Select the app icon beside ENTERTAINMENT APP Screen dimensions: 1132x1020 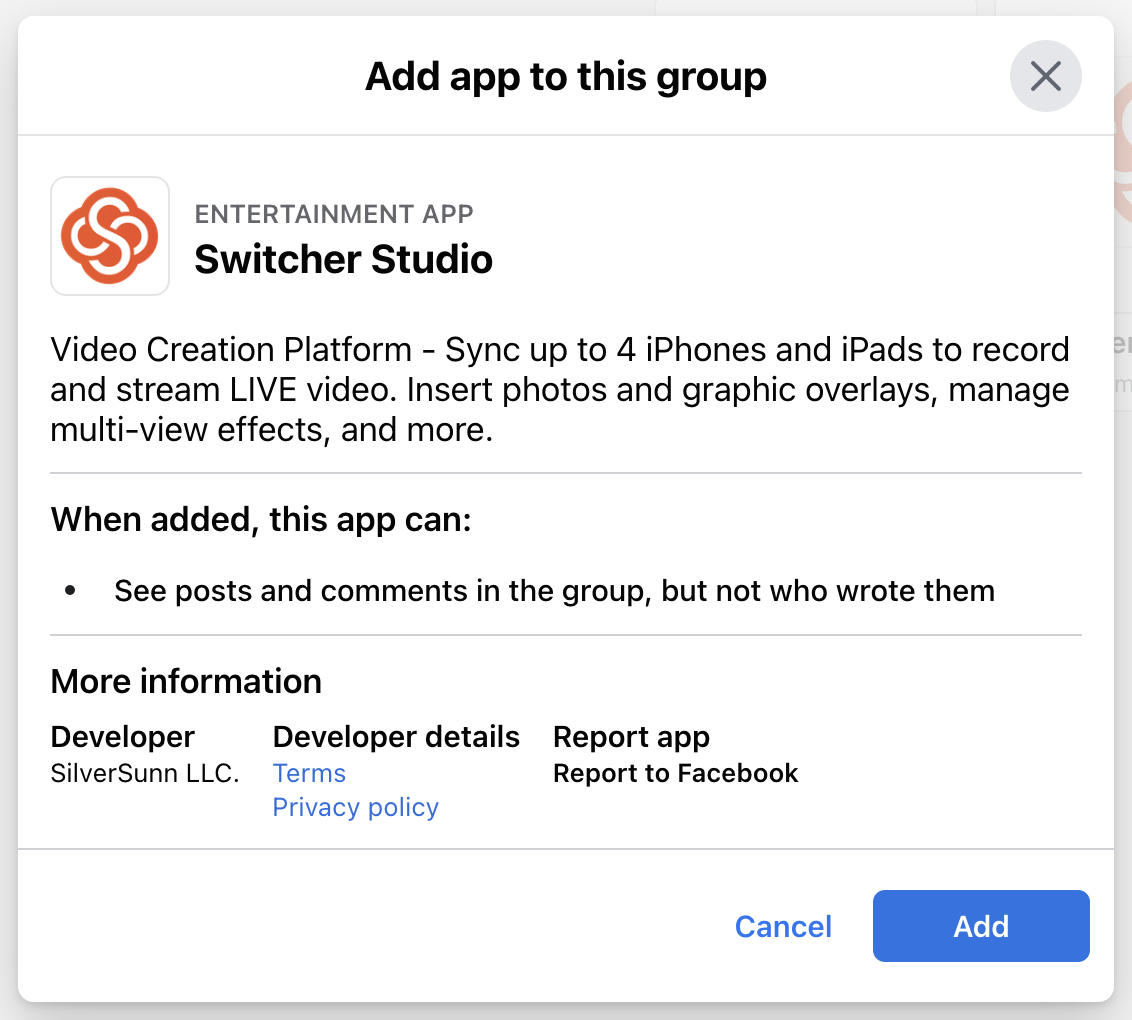tap(109, 235)
